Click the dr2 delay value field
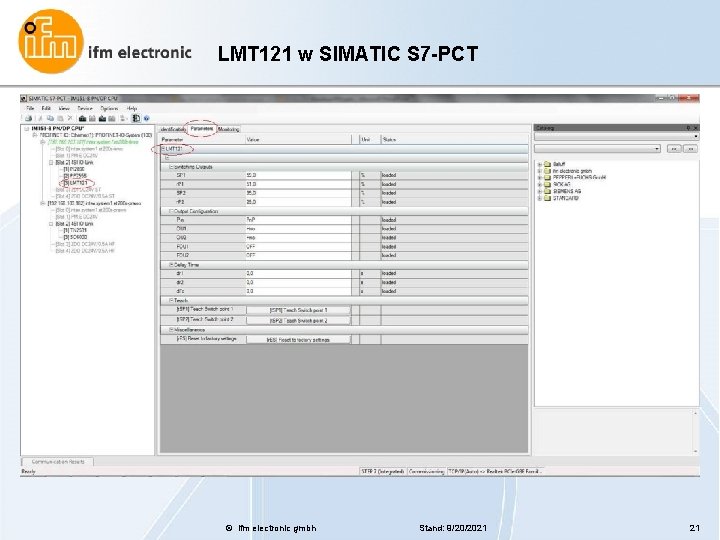 [x=298, y=282]
